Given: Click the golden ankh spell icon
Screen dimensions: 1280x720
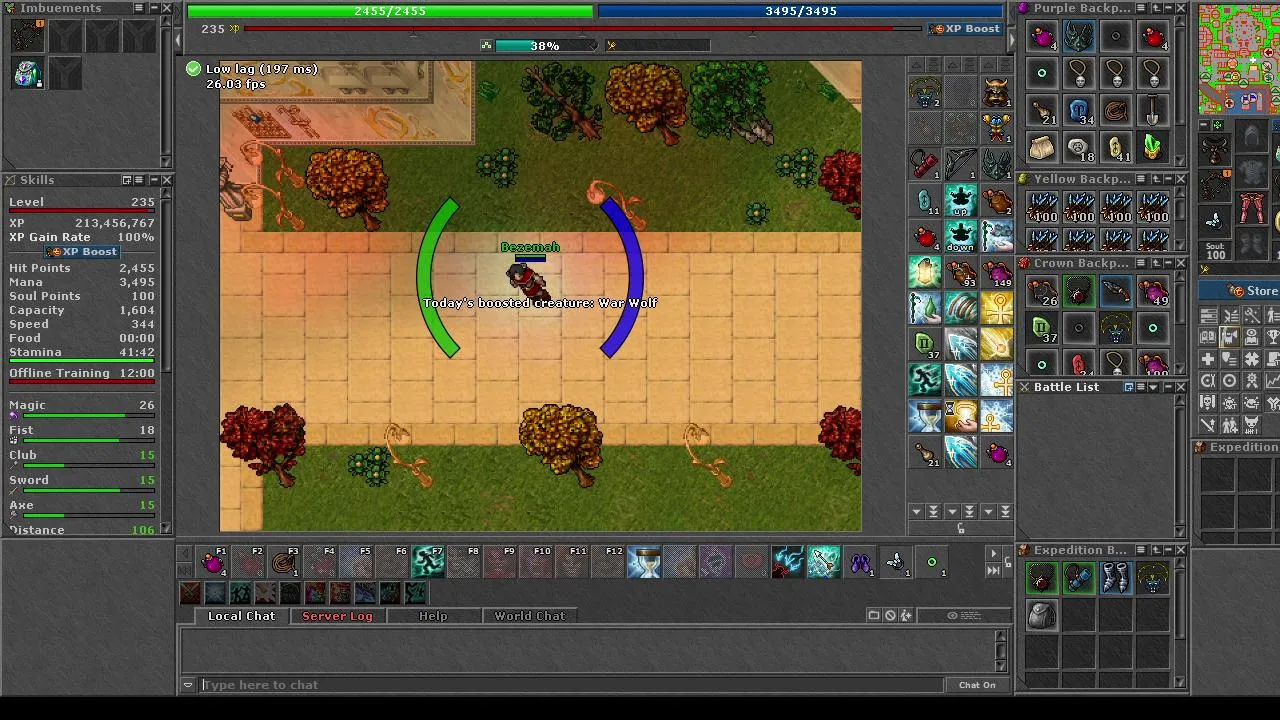Looking at the screenshot, I should [x=997, y=309].
